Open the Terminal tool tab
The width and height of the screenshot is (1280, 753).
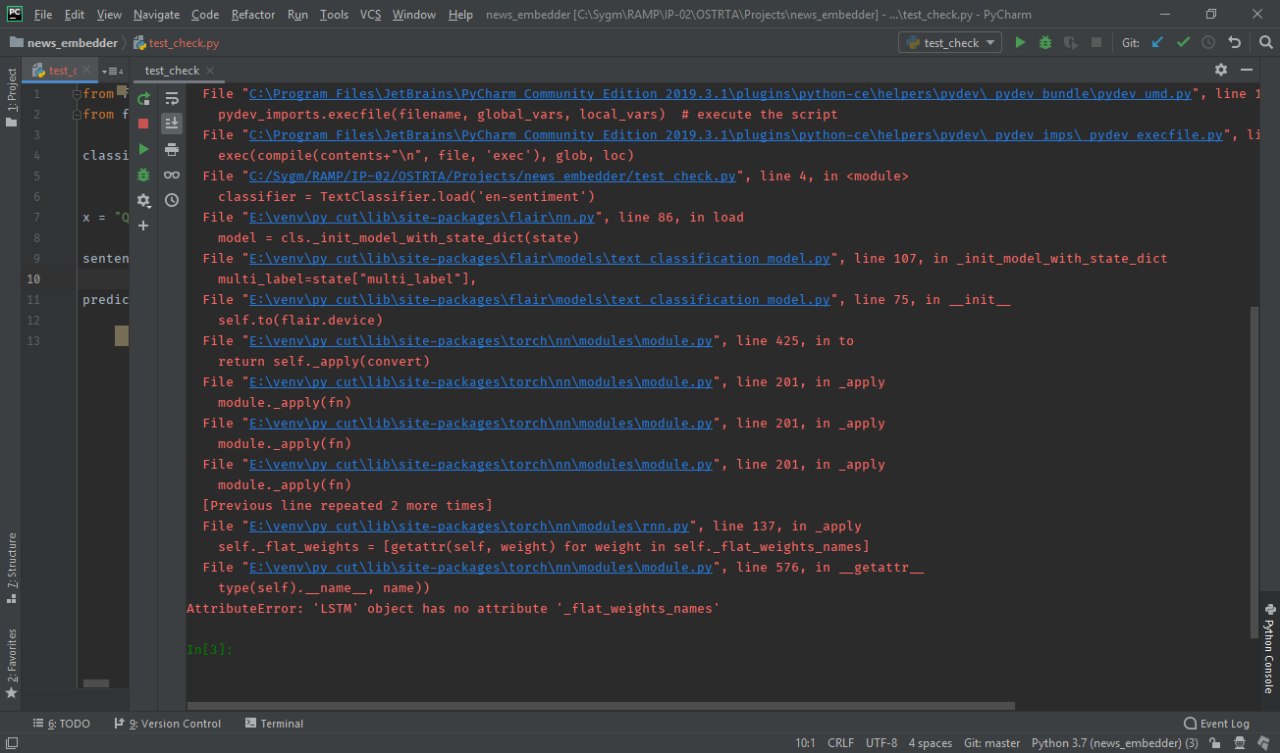[274, 723]
